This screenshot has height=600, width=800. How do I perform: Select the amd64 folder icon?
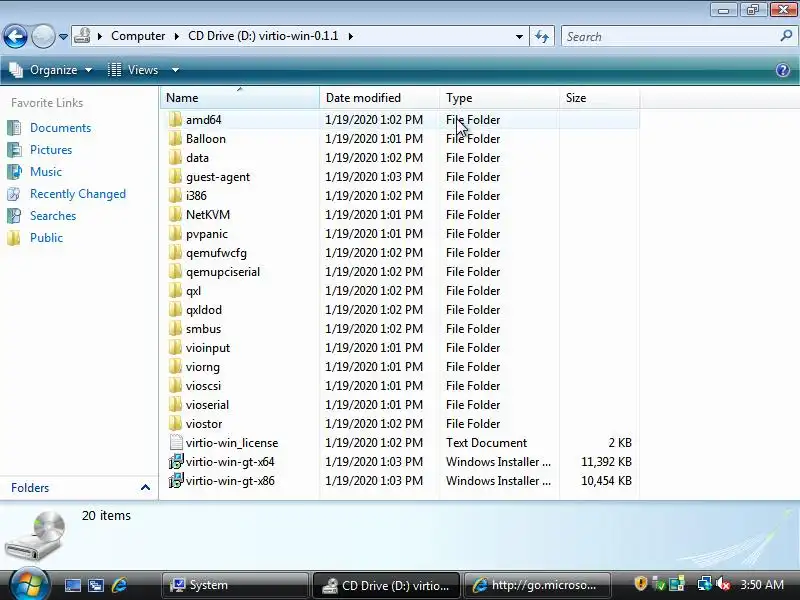[x=175, y=120]
